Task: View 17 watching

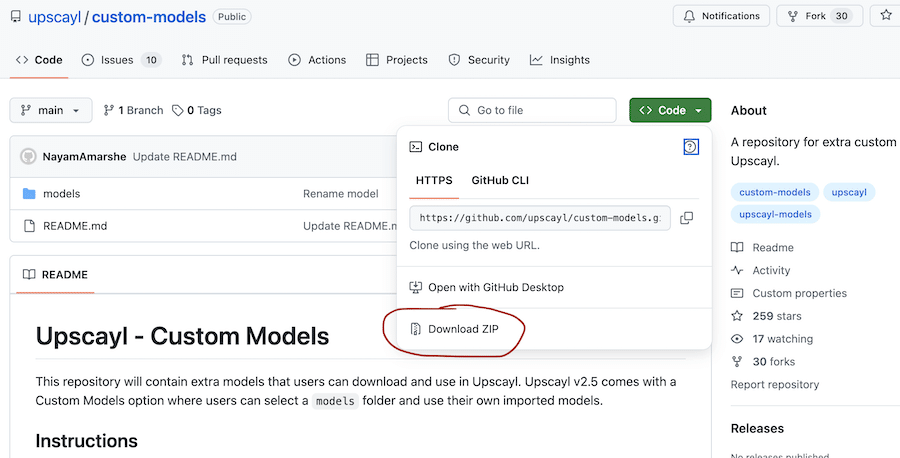Action: (x=772, y=339)
